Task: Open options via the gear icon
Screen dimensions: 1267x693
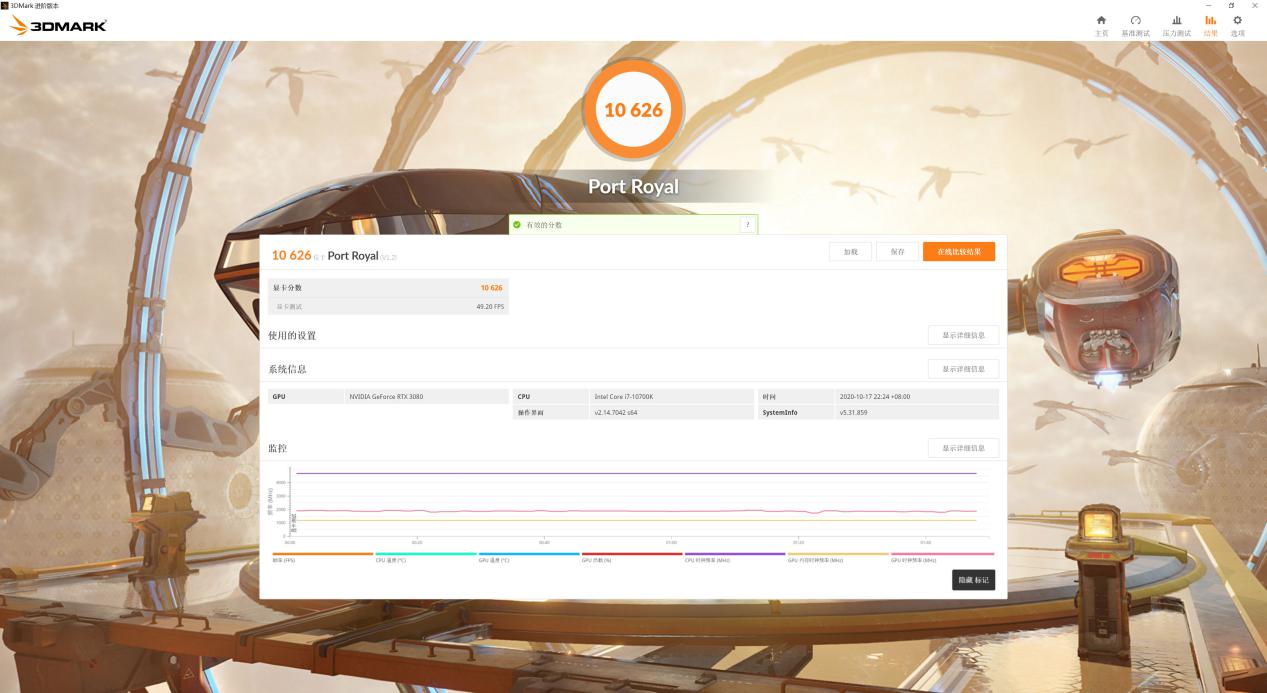Action: (x=1237, y=24)
